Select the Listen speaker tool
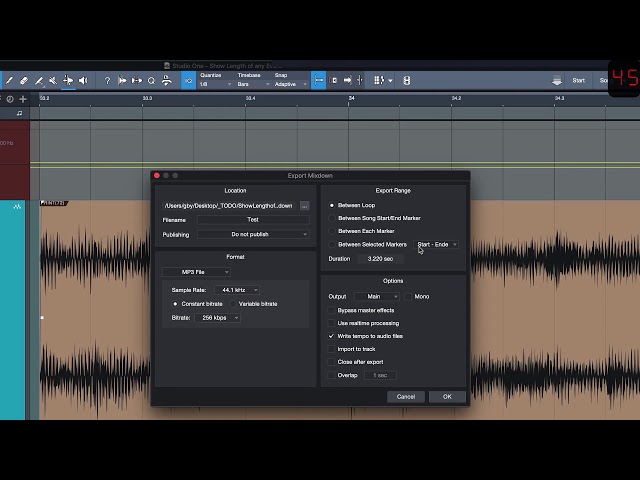 coord(83,80)
